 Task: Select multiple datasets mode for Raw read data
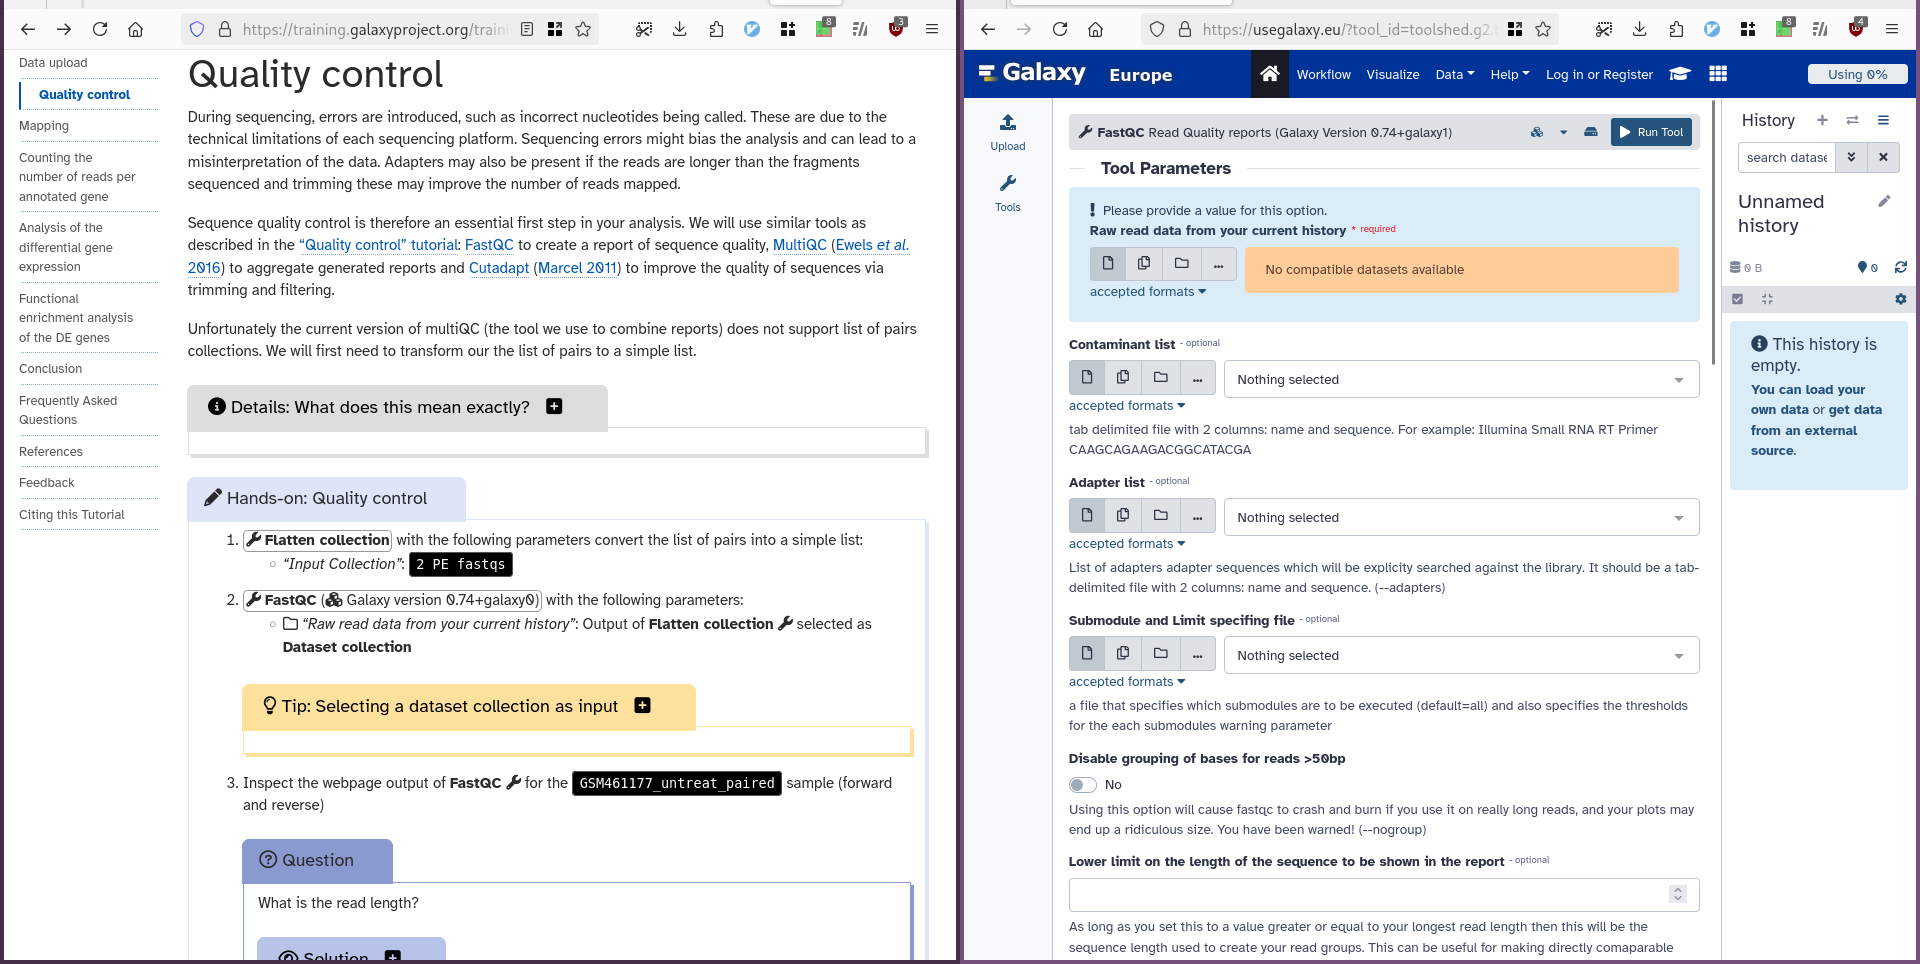(x=1144, y=263)
